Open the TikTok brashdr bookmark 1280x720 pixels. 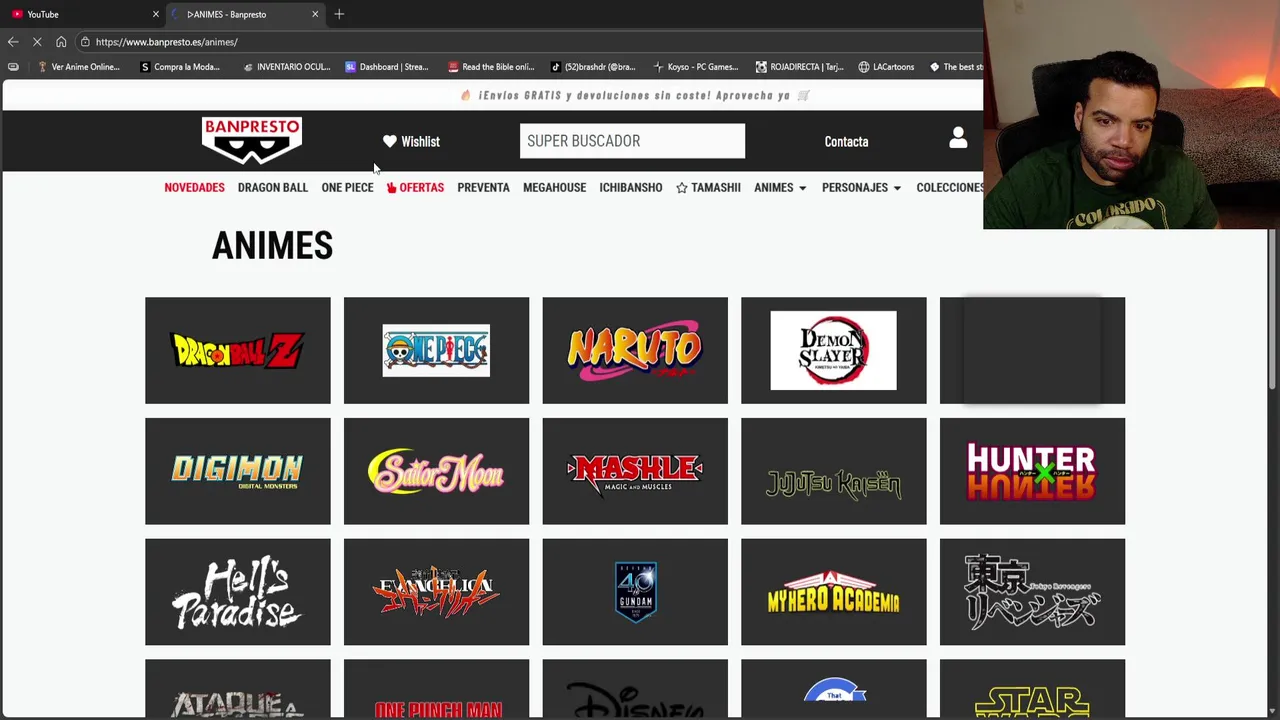click(593, 67)
